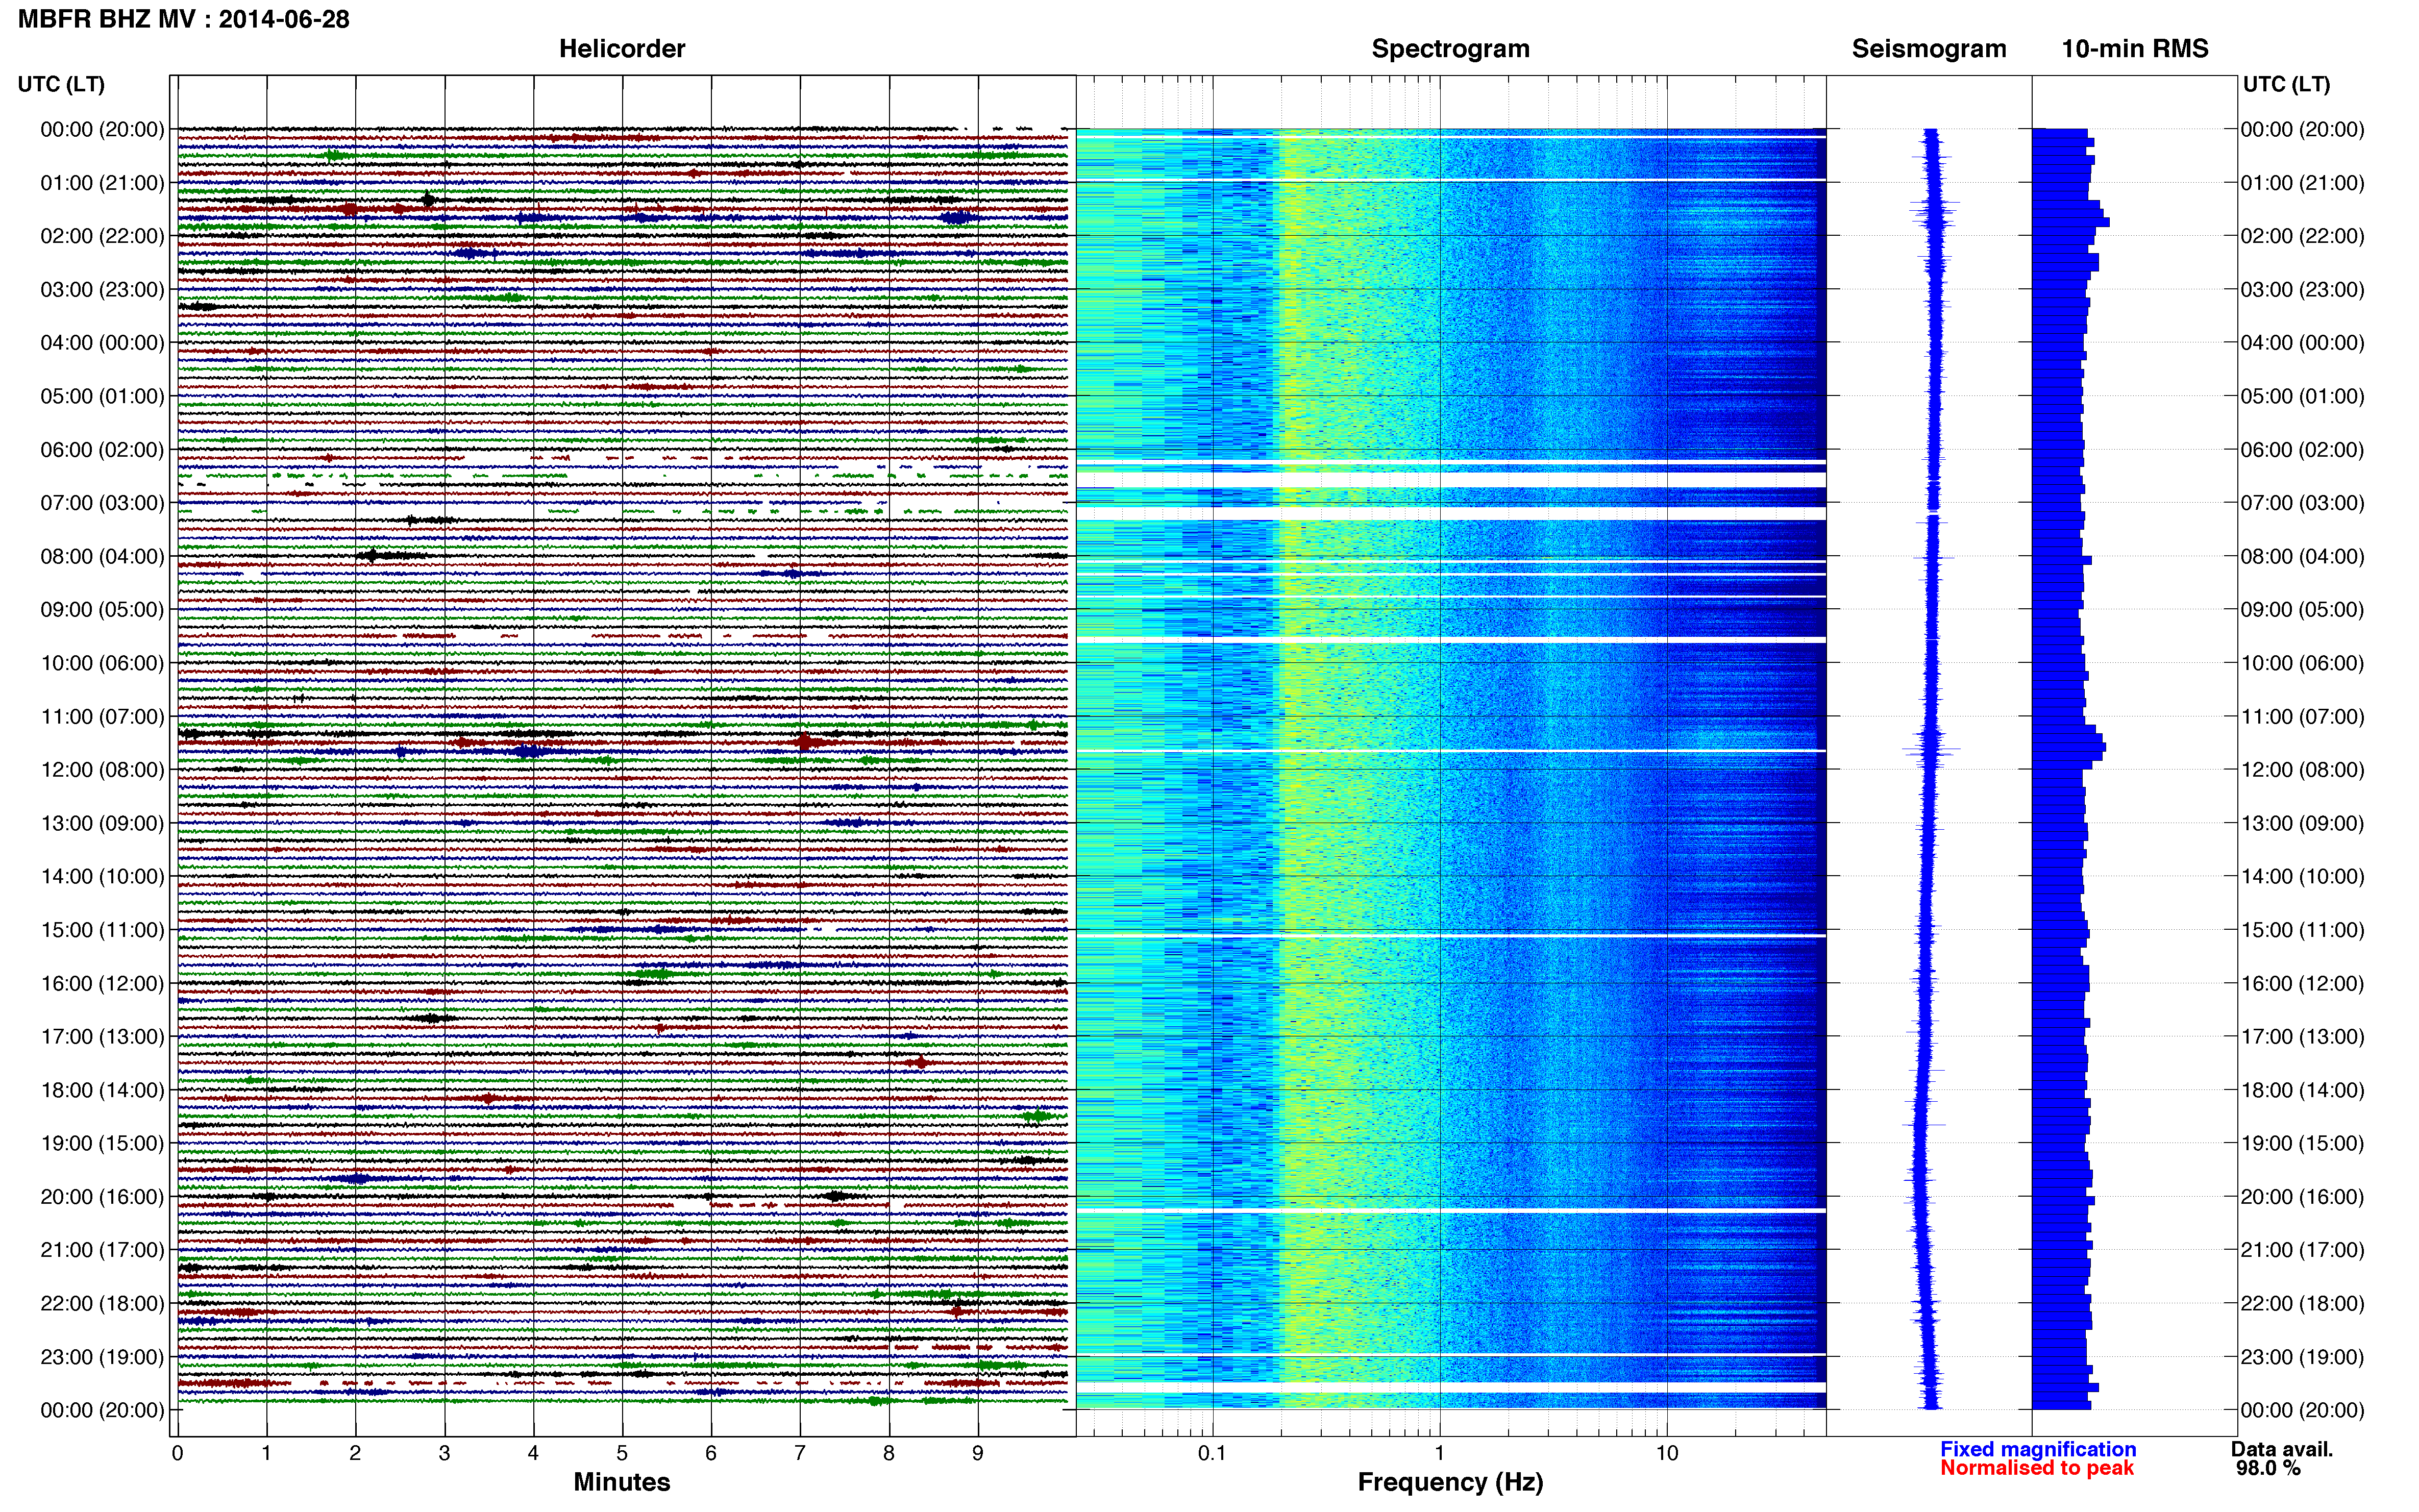The height and width of the screenshot is (1512, 2419).
Task: Click the left '01:00 (21:00)' time label
Action: 102,183
